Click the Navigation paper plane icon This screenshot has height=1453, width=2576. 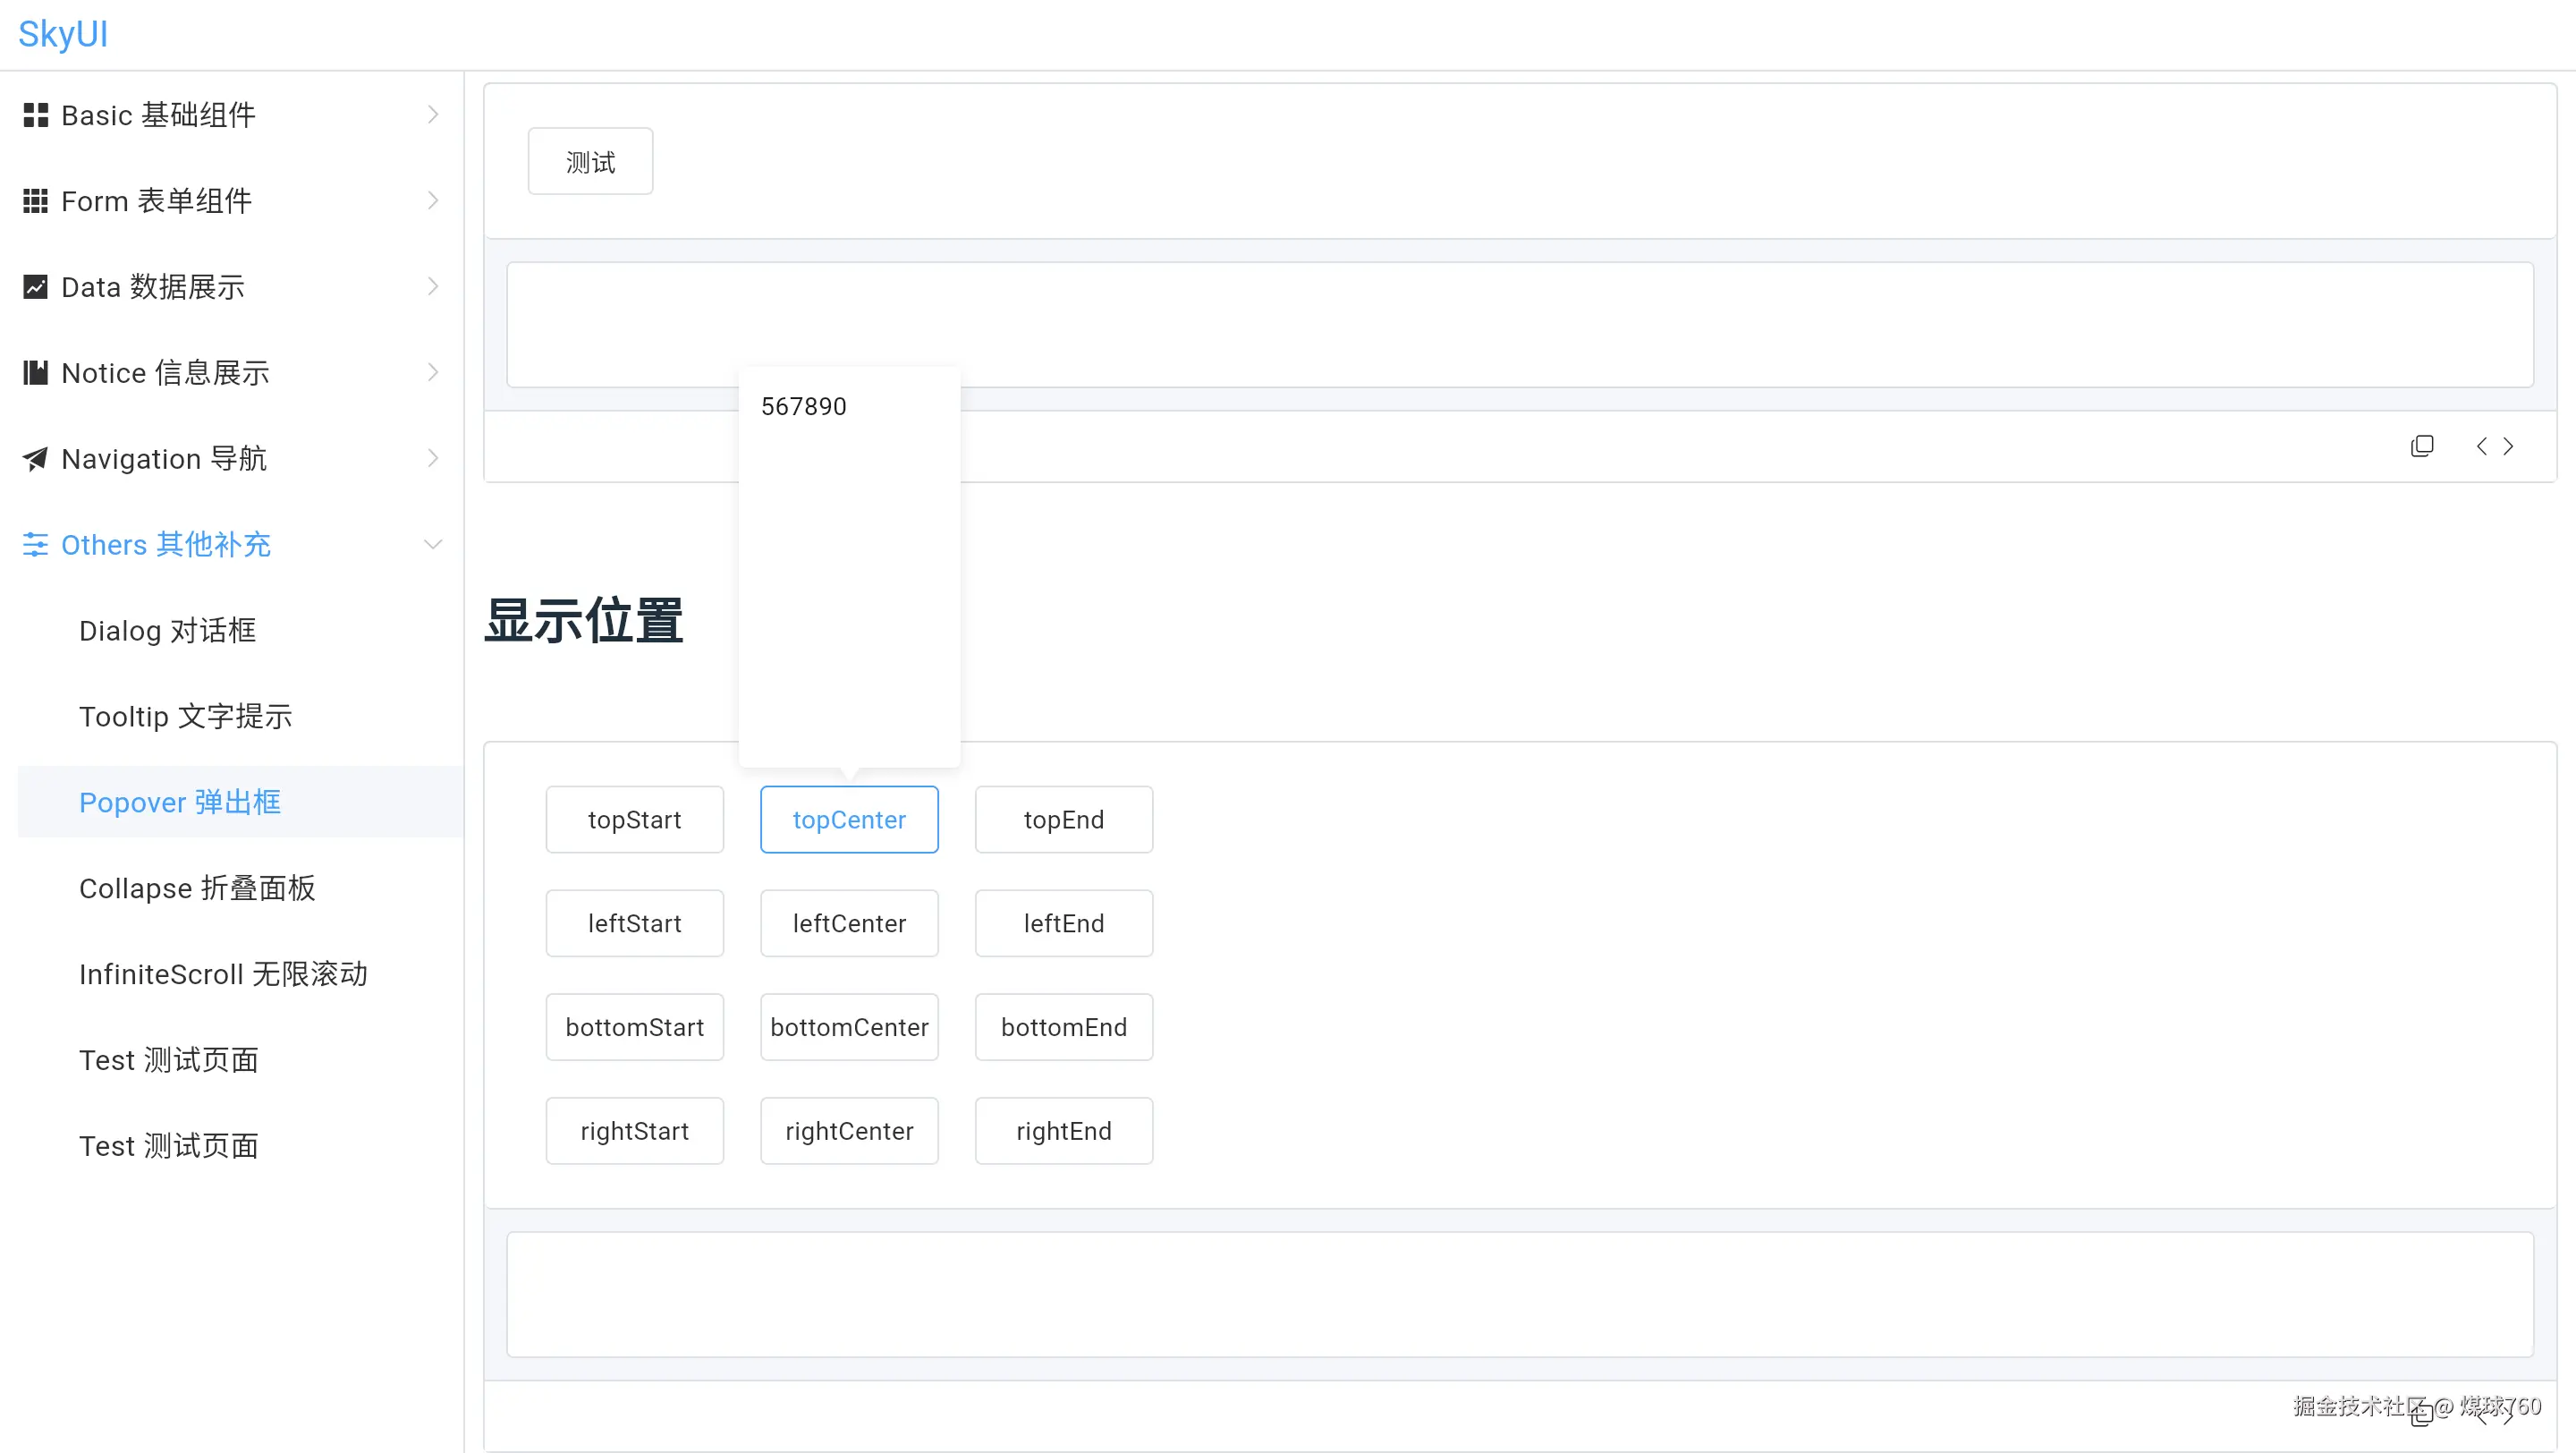[36, 459]
